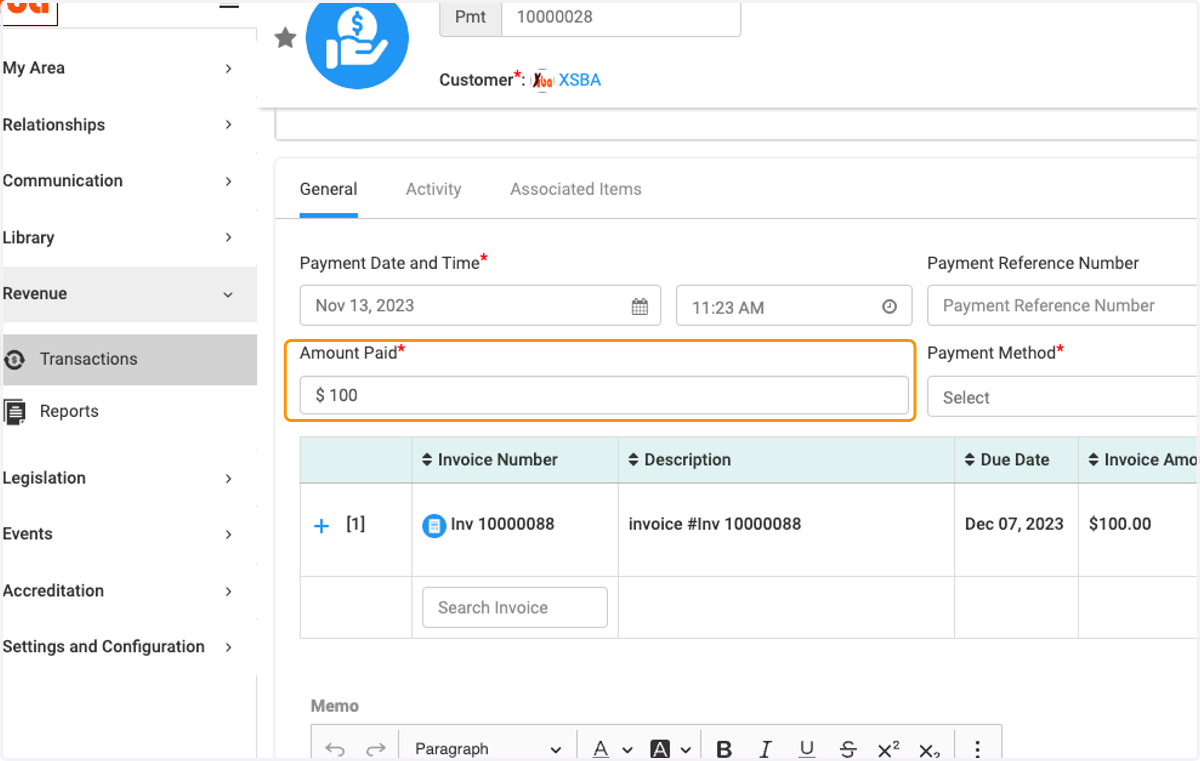Open the background color dropdown arrow

686,750
